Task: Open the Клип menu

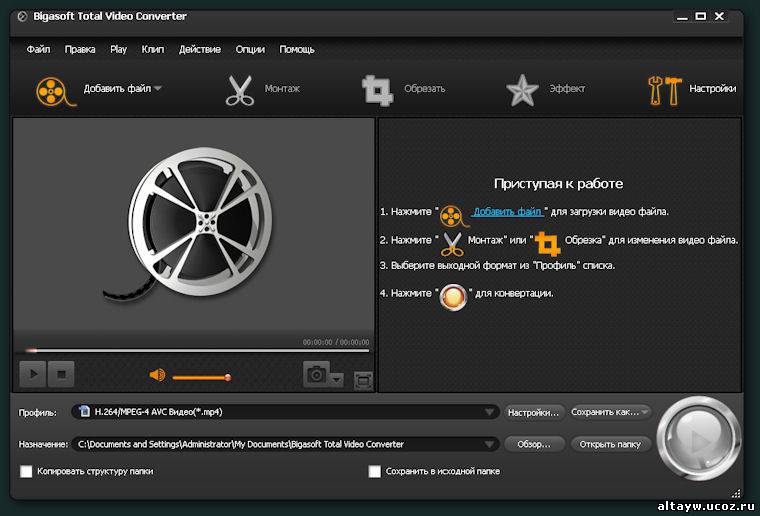Action: point(153,49)
